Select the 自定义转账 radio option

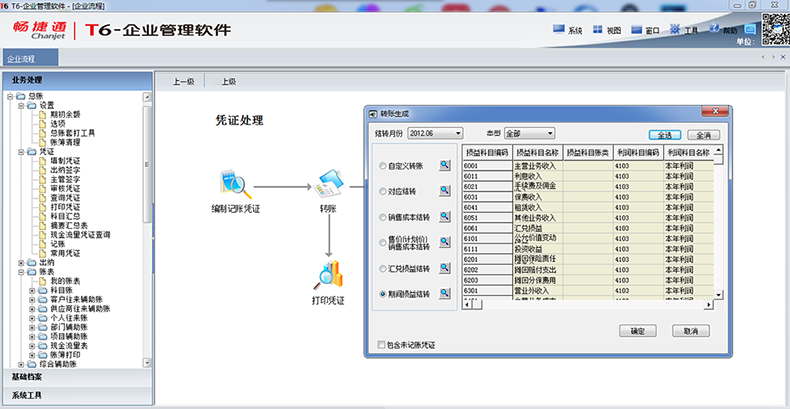(383, 166)
